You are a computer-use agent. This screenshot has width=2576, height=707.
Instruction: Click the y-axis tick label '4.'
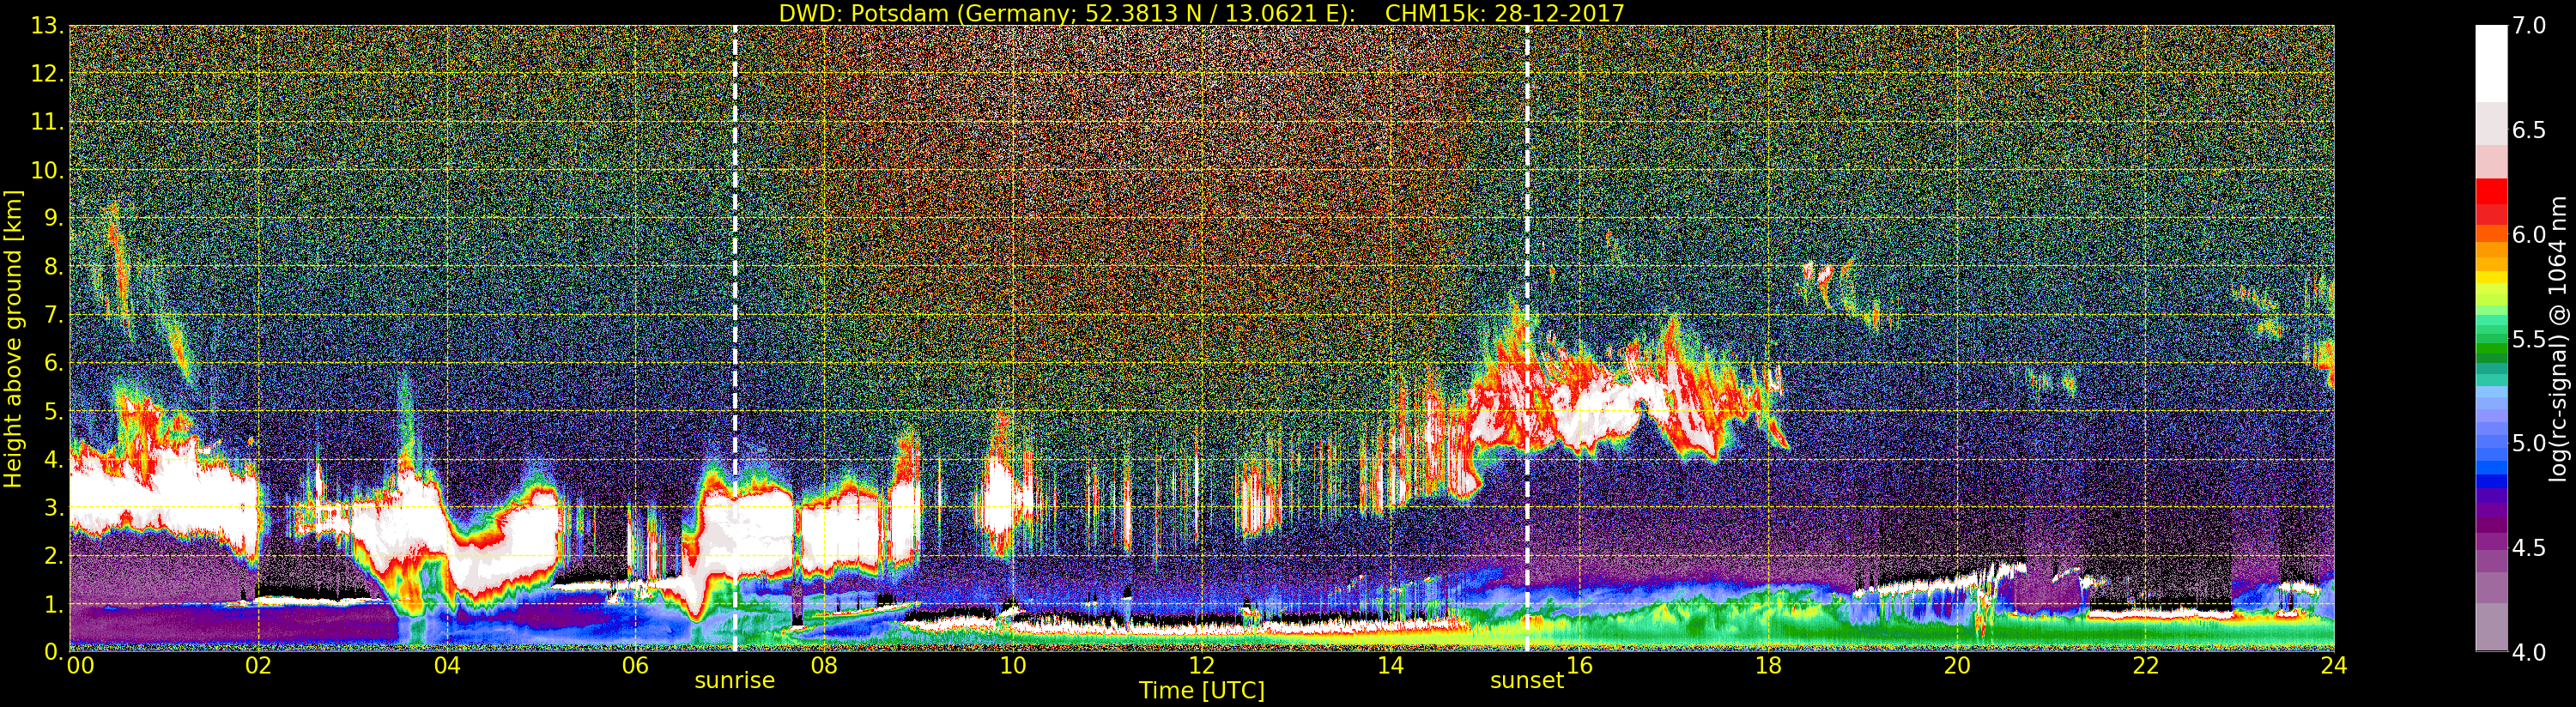click(x=54, y=459)
